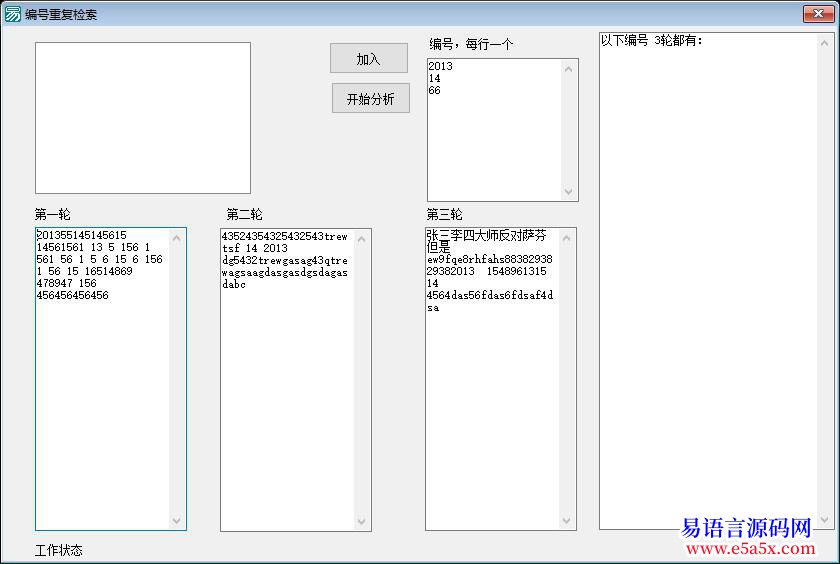Place cursor in the 第一轮 text area
This screenshot has height=564, width=840.
[102, 400]
